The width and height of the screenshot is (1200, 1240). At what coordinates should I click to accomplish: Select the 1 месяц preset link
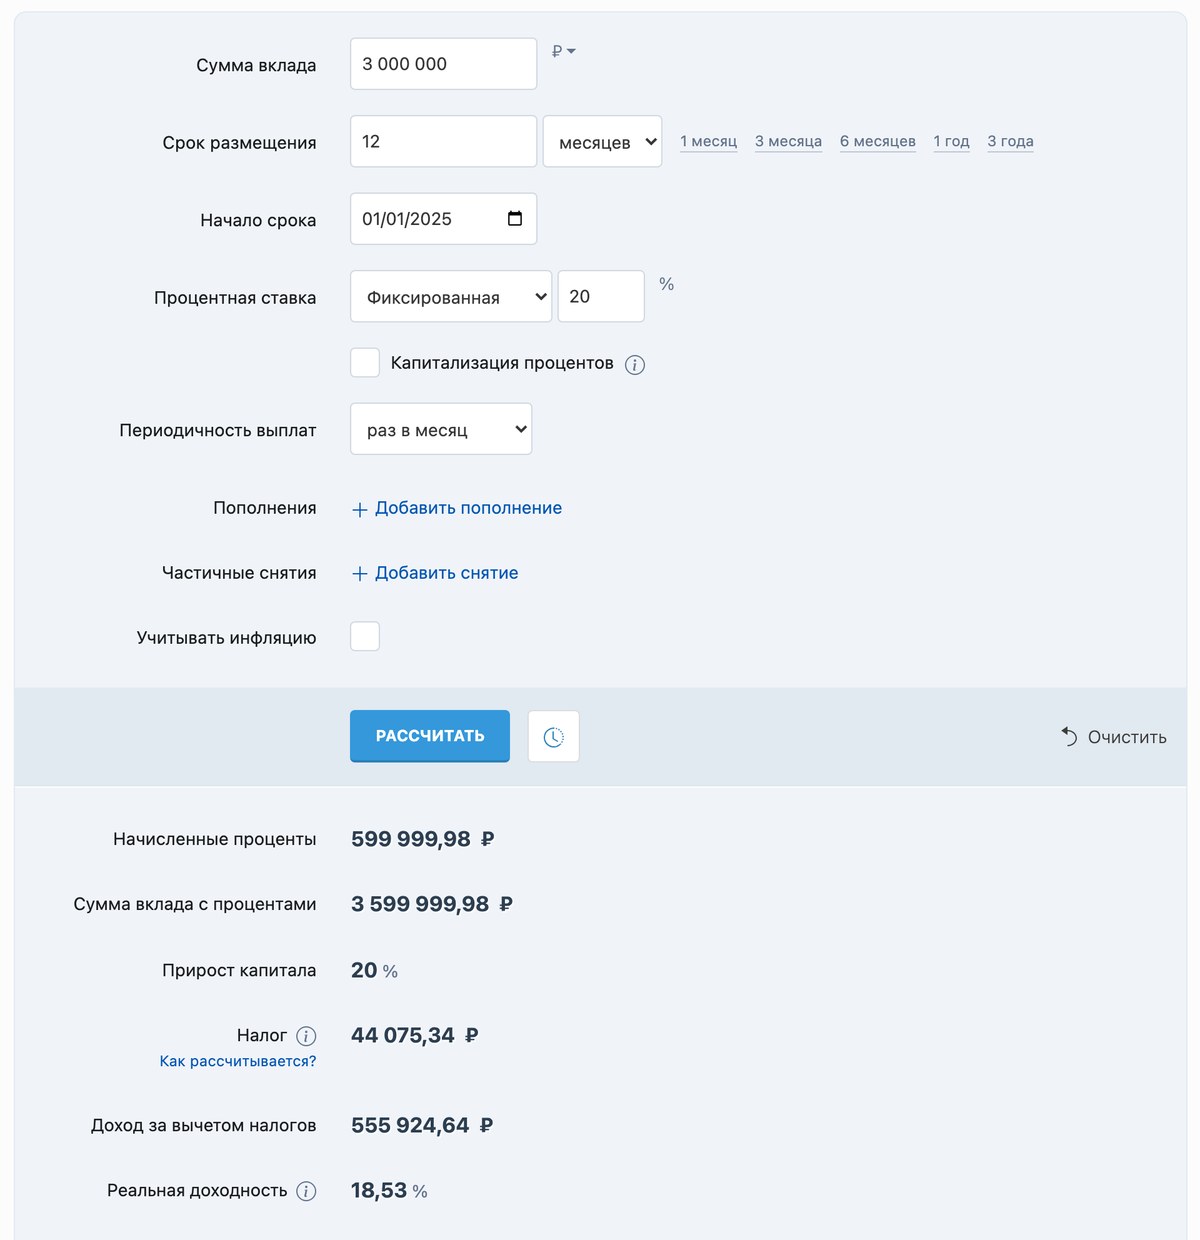708,141
